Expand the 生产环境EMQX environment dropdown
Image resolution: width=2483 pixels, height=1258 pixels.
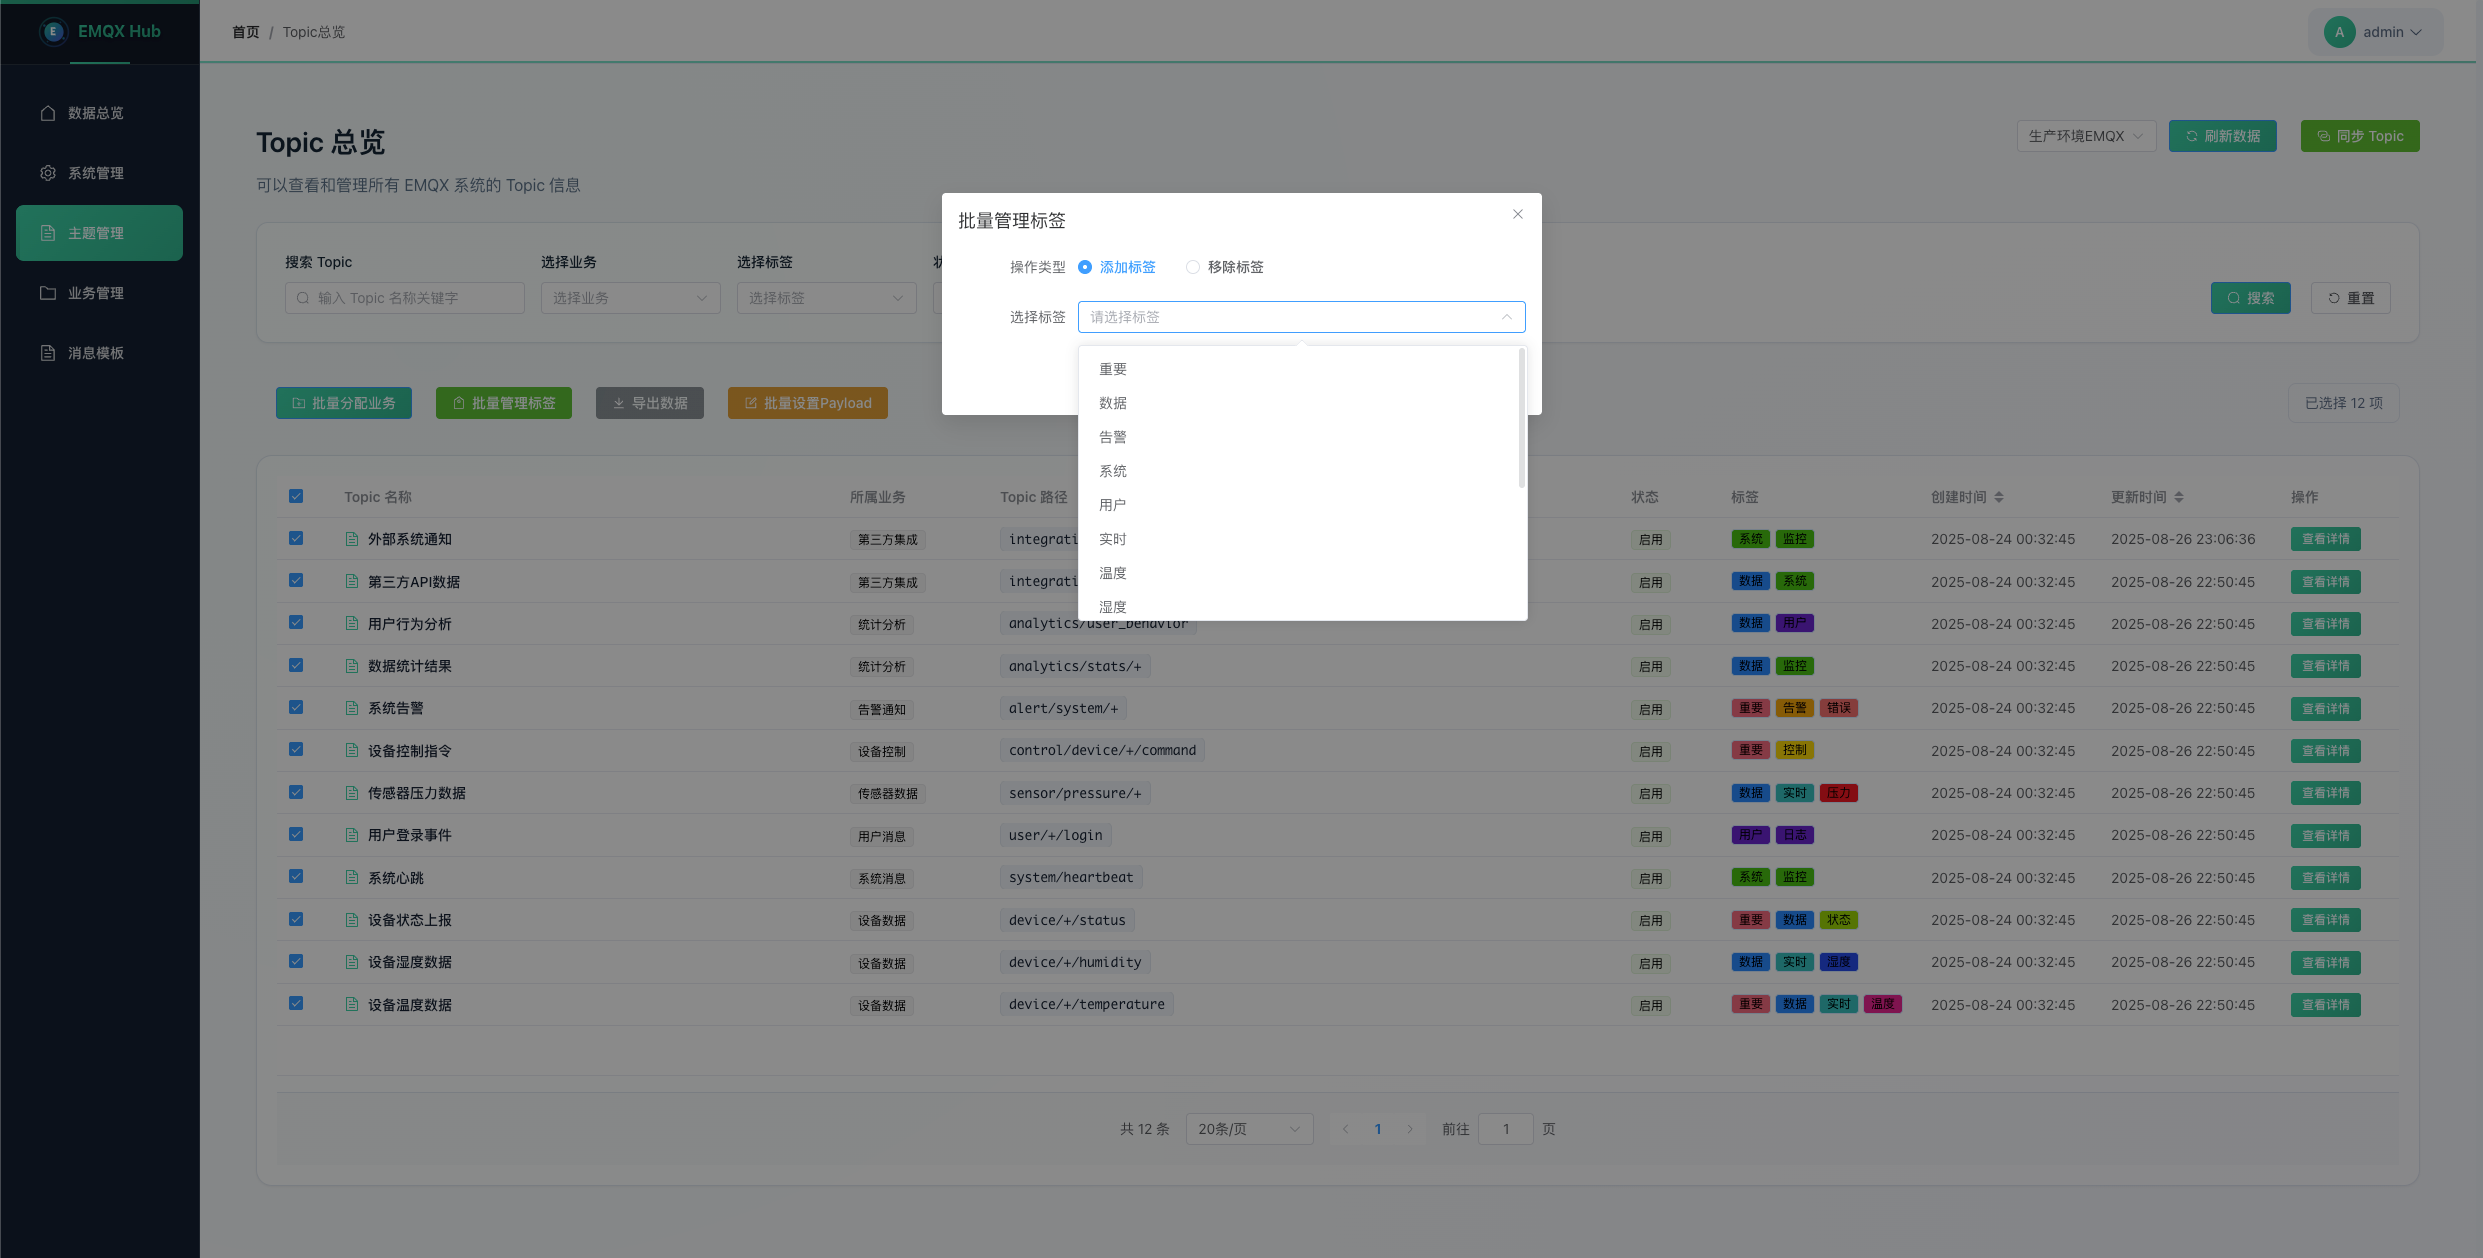click(2085, 136)
